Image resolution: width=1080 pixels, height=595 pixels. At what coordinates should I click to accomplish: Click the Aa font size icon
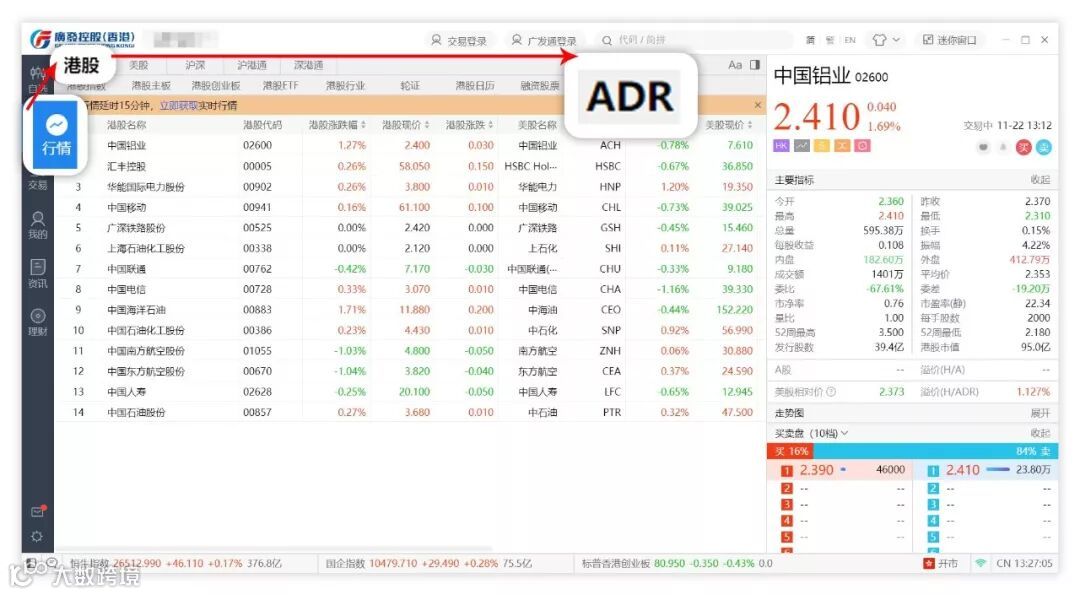coord(735,65)
